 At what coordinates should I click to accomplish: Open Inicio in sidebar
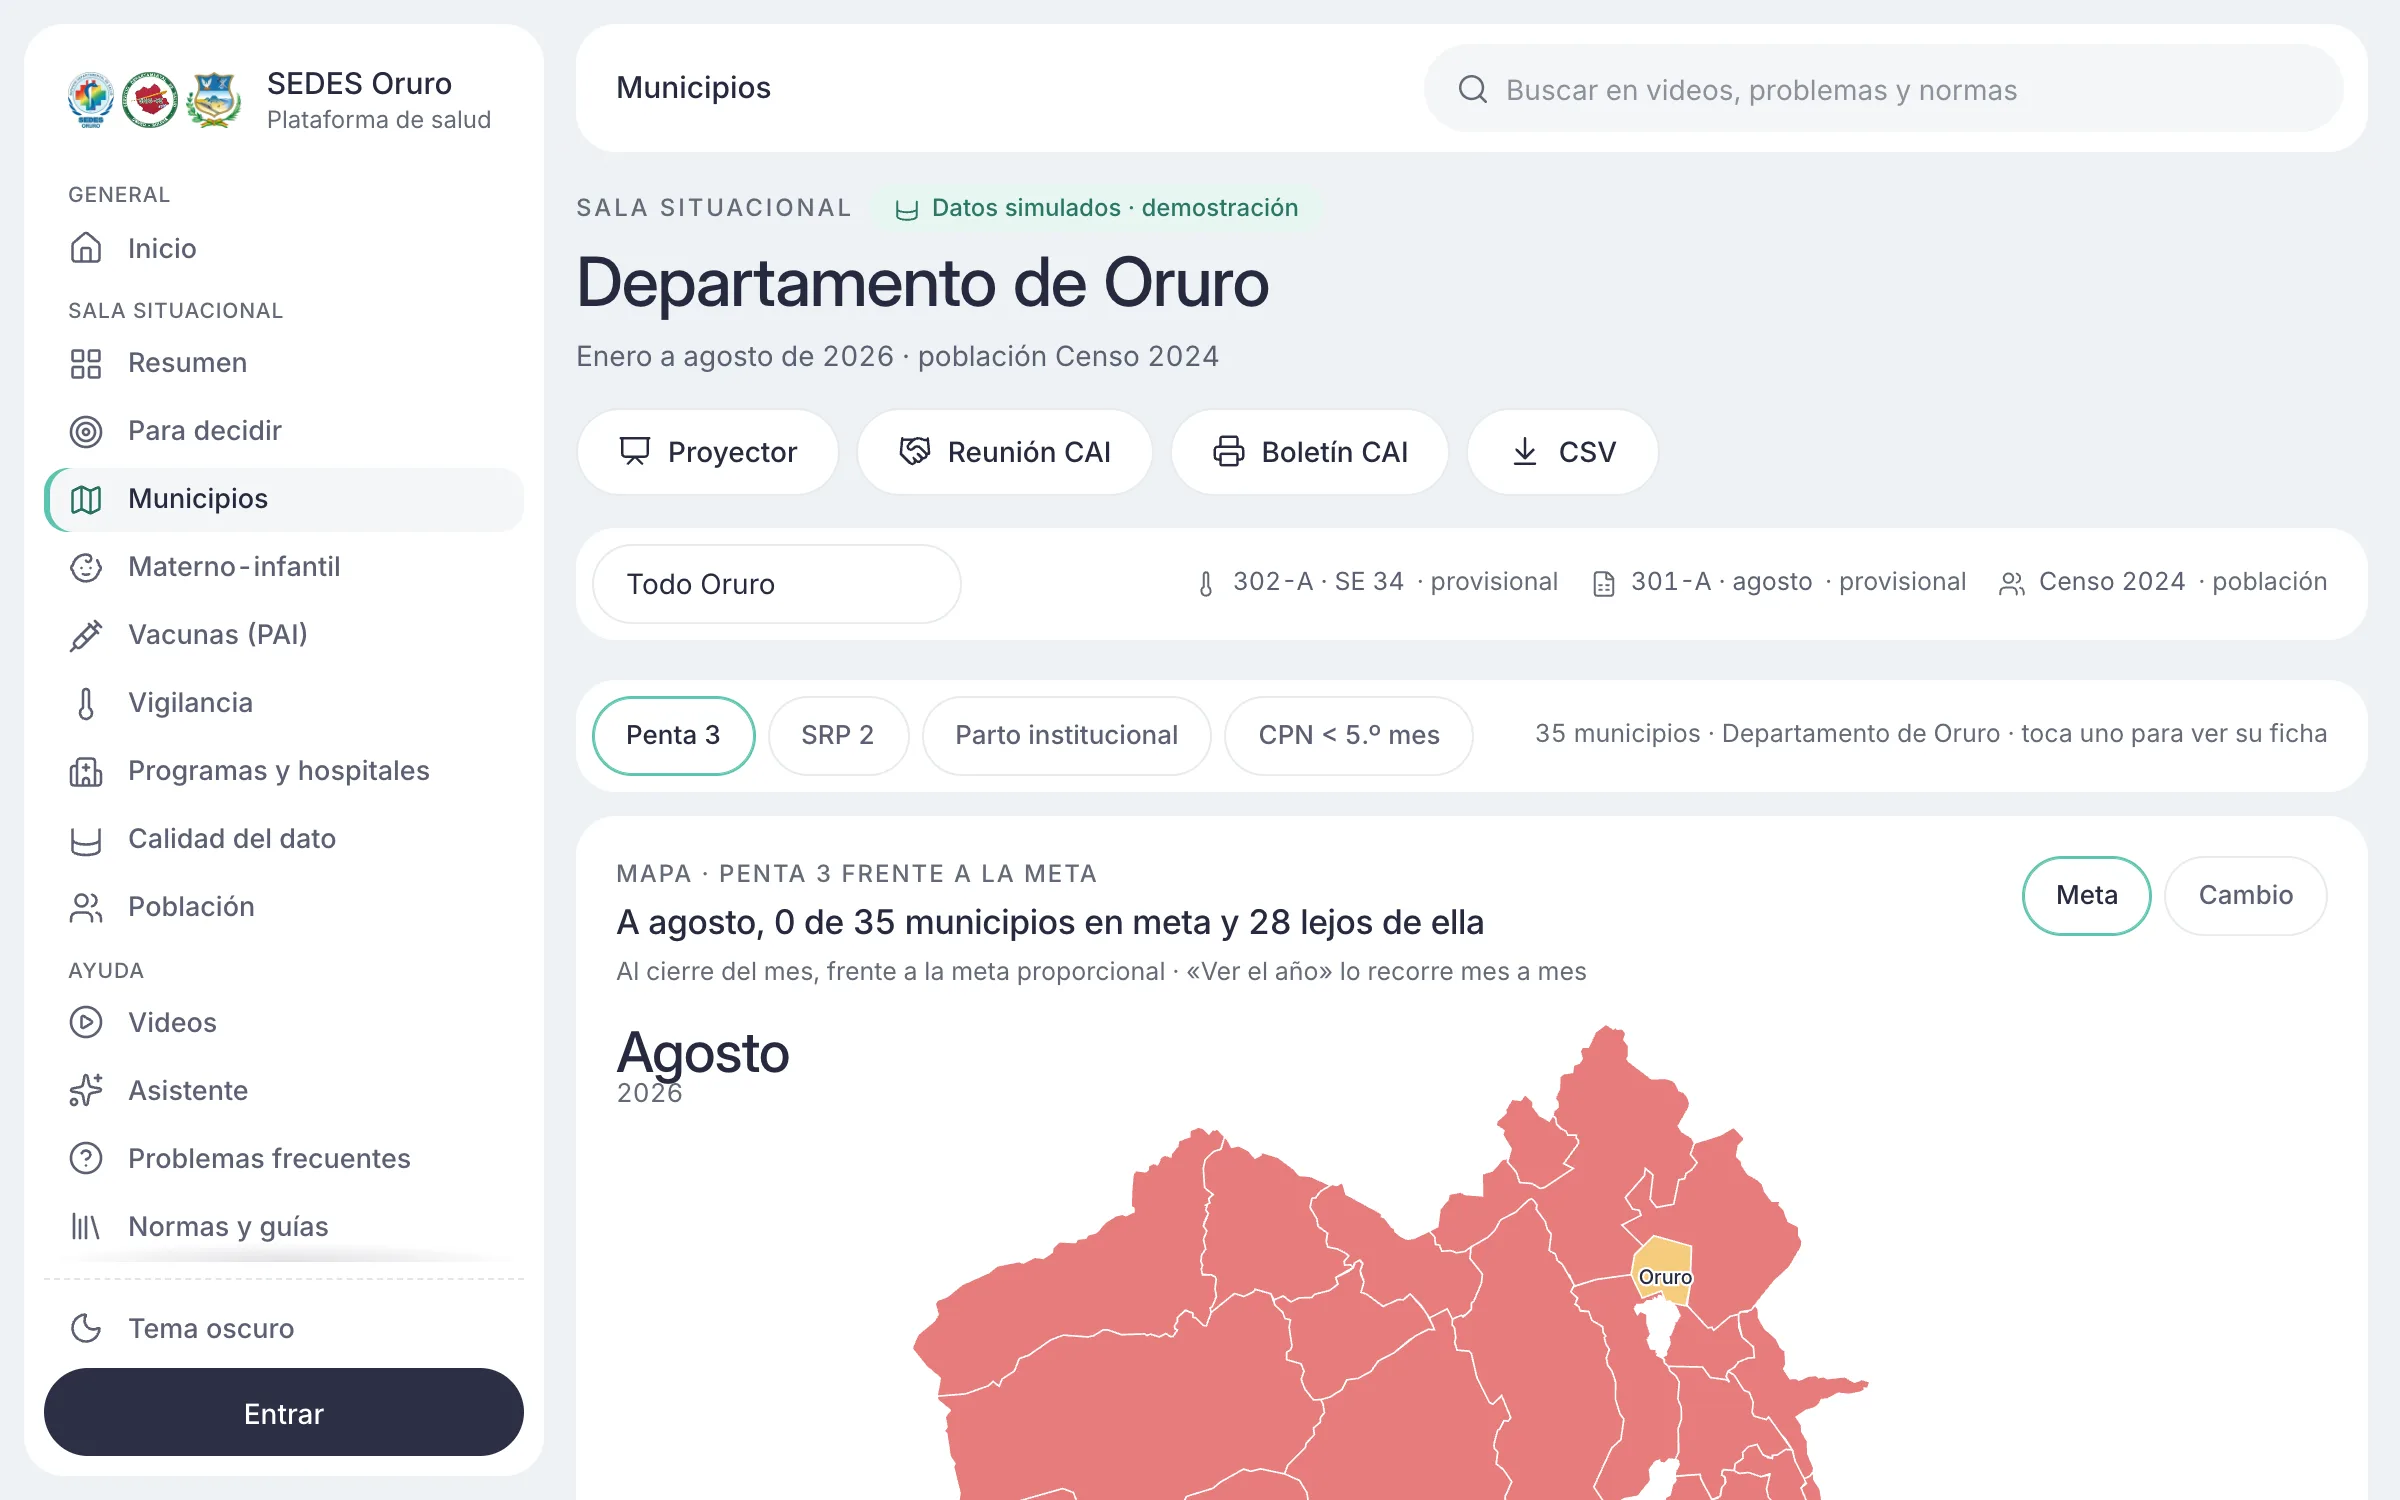point(284,248)
